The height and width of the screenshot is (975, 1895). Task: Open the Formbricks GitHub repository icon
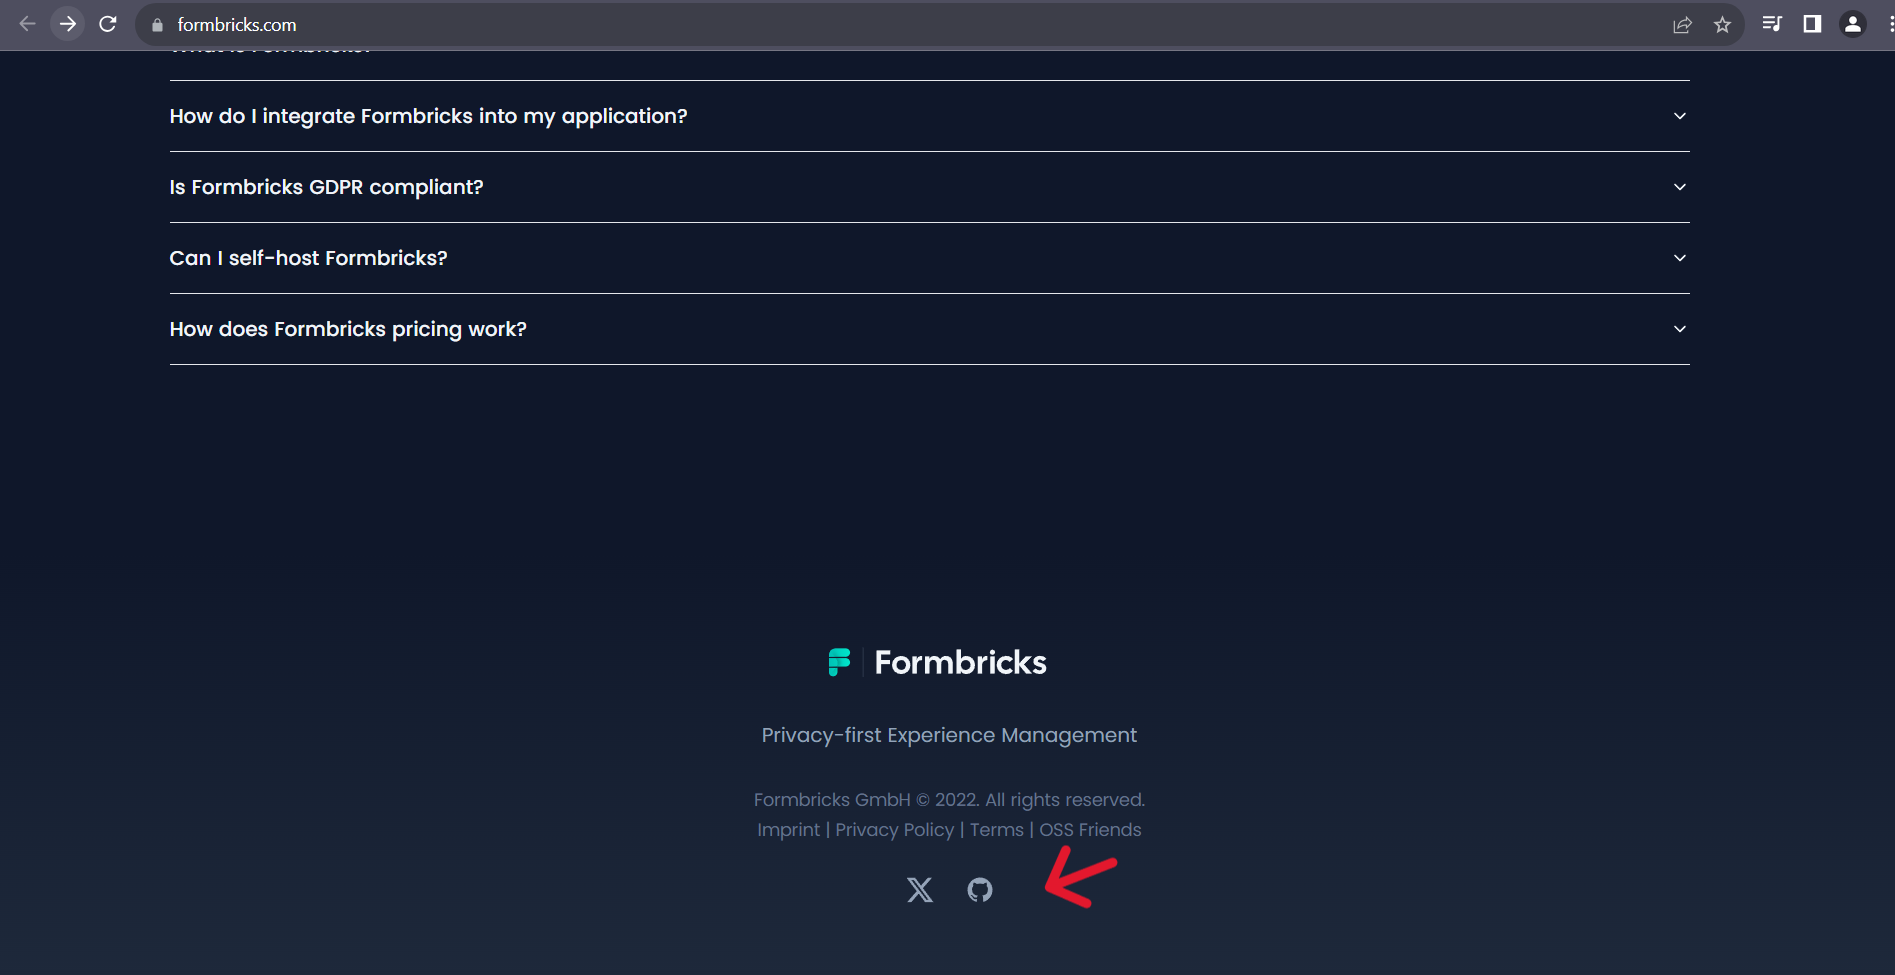979,890
